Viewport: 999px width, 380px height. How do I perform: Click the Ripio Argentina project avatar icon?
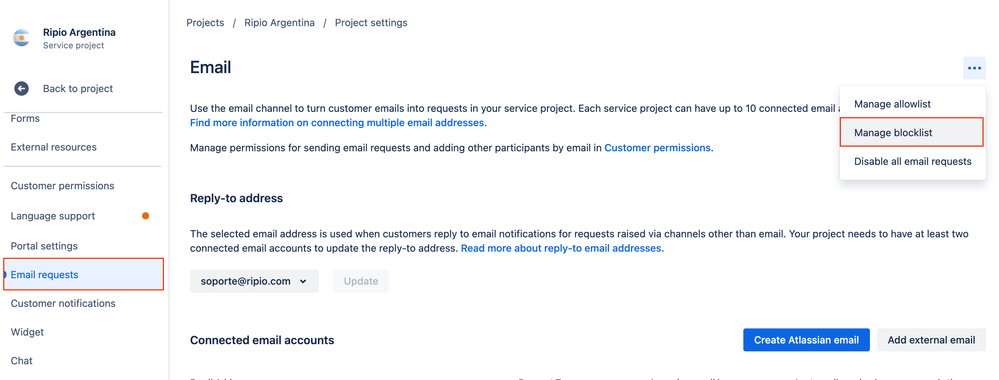tap(22, 38)
